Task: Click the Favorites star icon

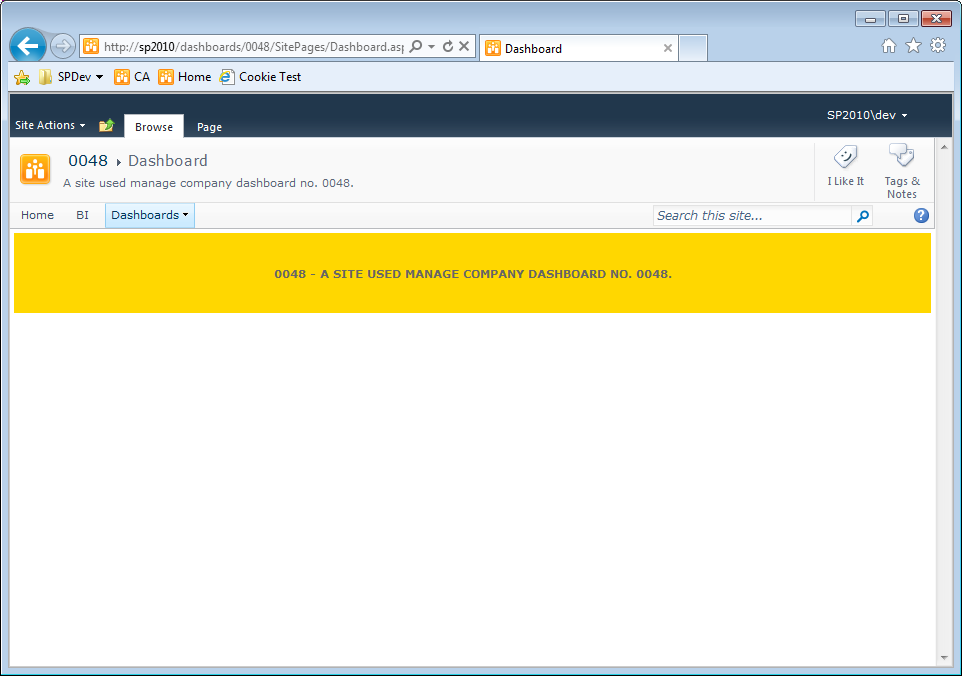Action: [x=912, y=45]
